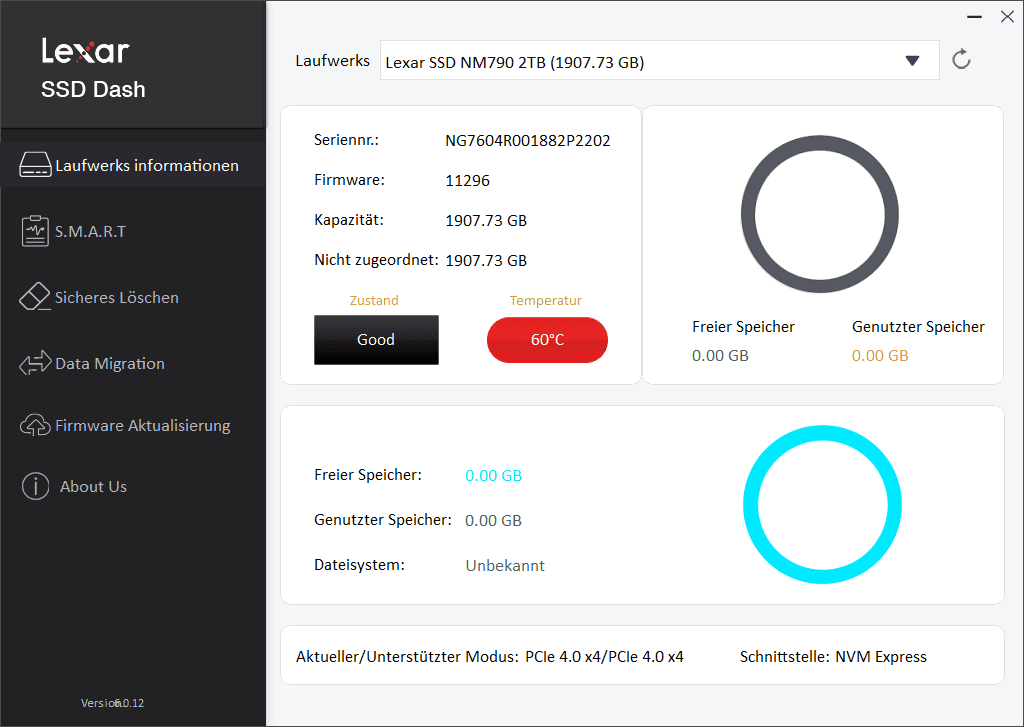Click the S.M.A.R.T clipboard icon

click(35, 231)
